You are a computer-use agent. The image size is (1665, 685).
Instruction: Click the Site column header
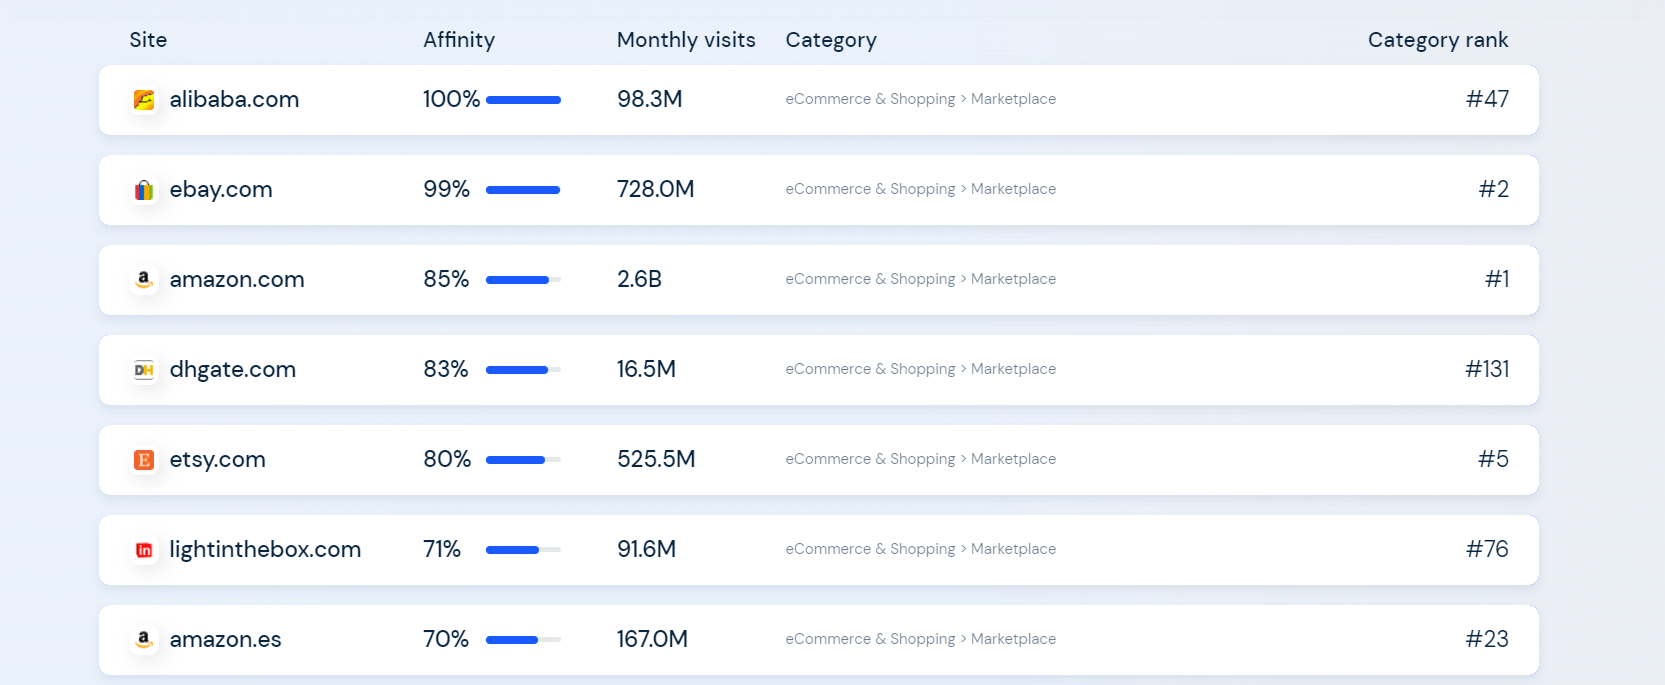pyautogui.click(x=148, y=40)
